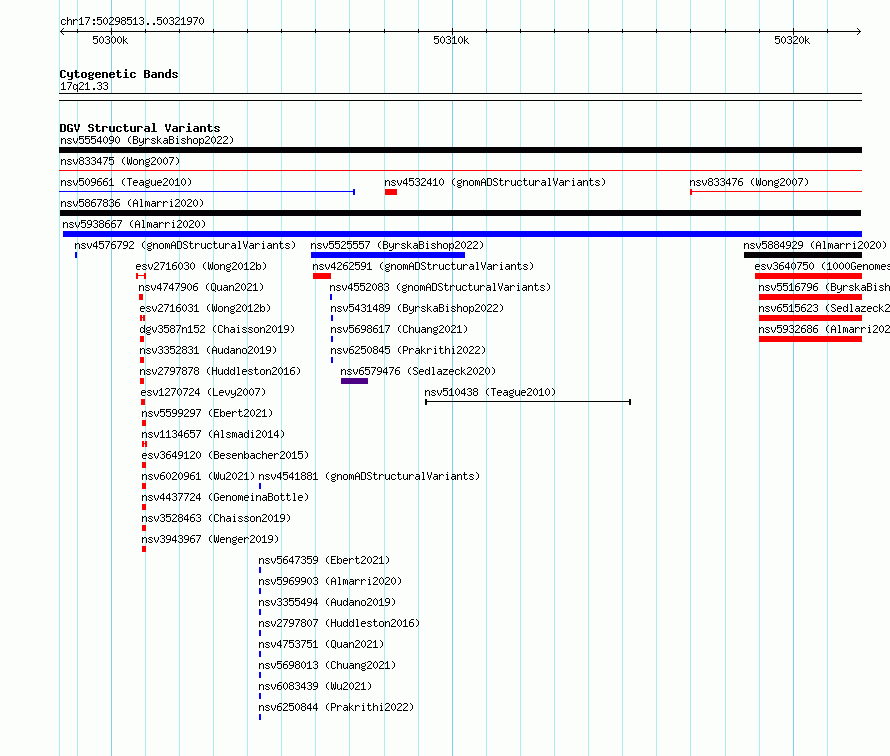
Task: Open the nsv4747906 (Quan2021) label
Action: click(201, 287)
